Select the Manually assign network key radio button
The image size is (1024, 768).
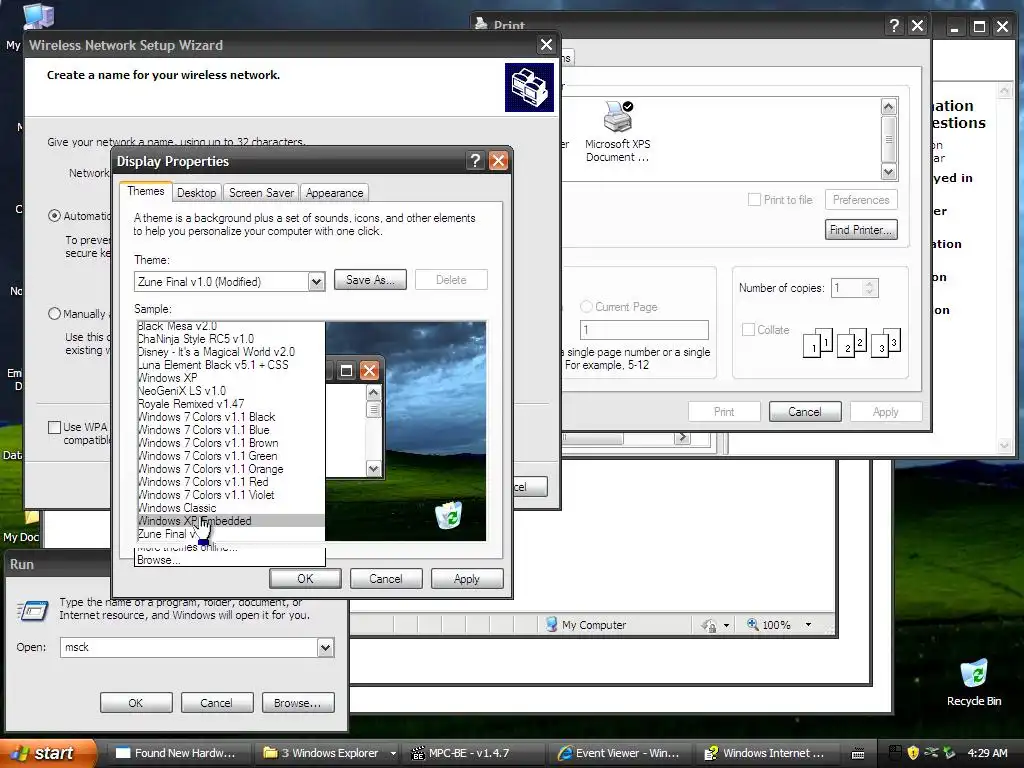pyautogui.click(x=55, y=314)
